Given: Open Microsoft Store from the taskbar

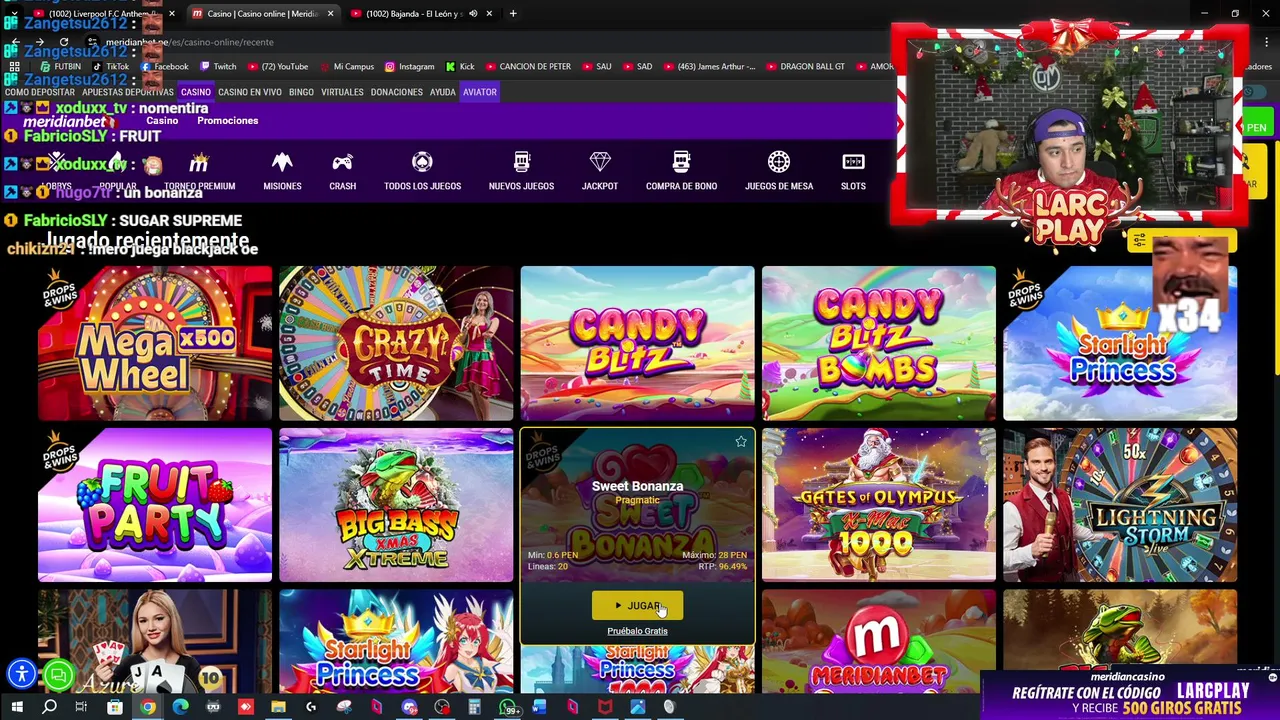Looking at the screenshot, I should click(115, 708).
